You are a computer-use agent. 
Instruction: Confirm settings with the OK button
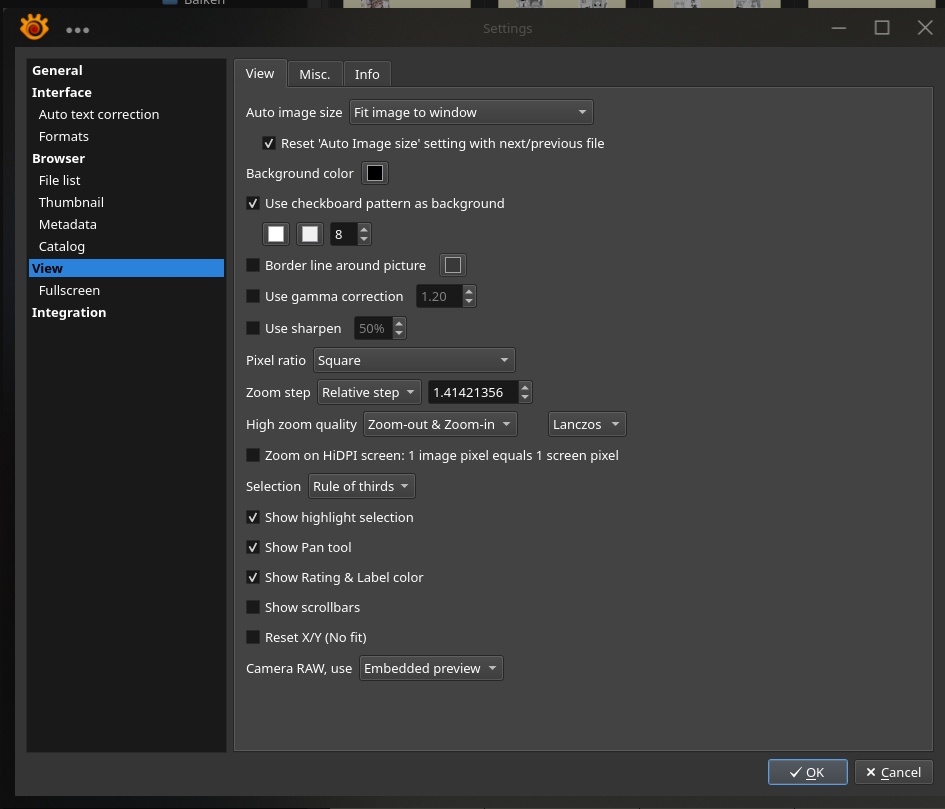coord(807,772)
